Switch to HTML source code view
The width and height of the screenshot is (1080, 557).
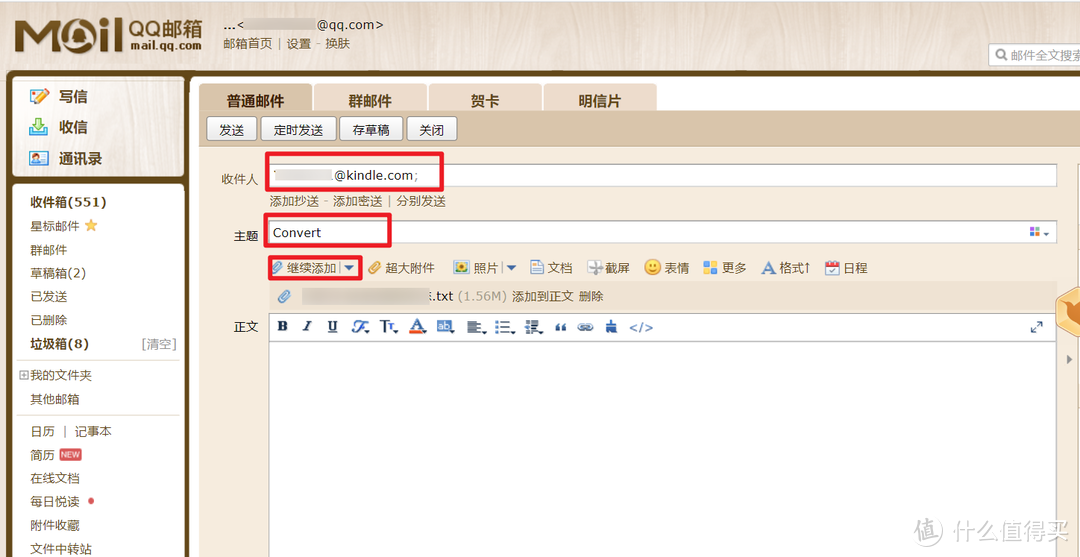641,328
